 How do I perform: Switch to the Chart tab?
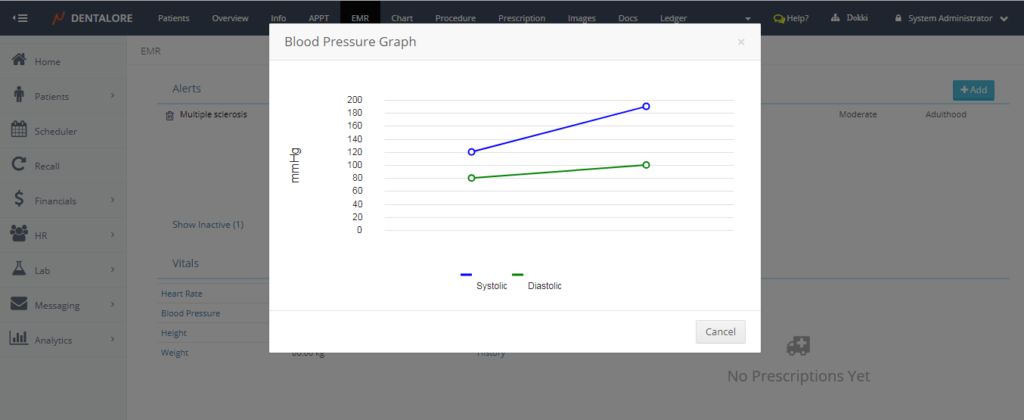[x=402, y=18]
